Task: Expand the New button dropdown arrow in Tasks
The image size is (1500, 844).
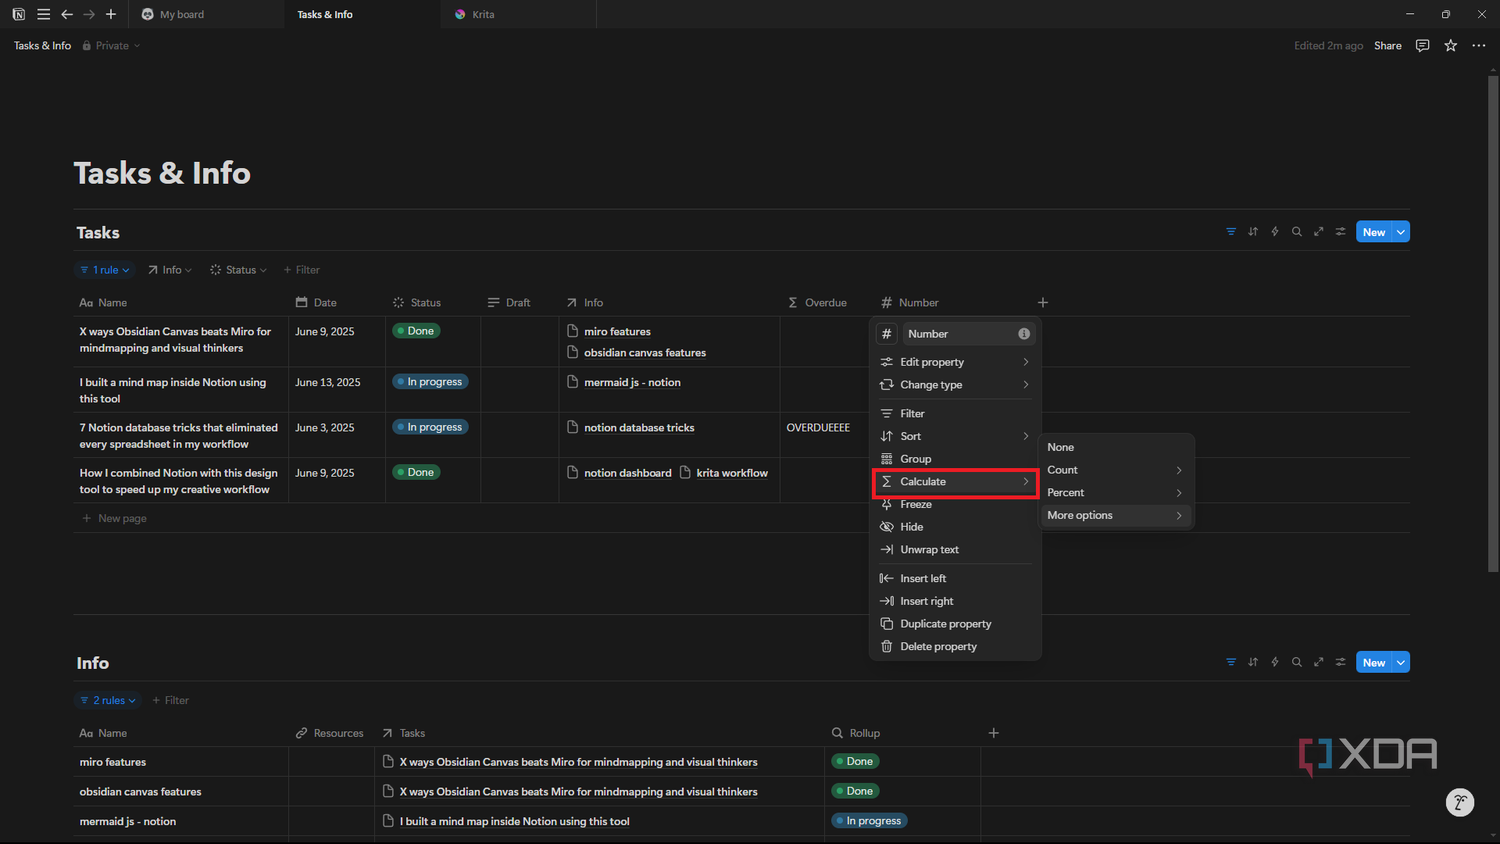Action: 1401,232
